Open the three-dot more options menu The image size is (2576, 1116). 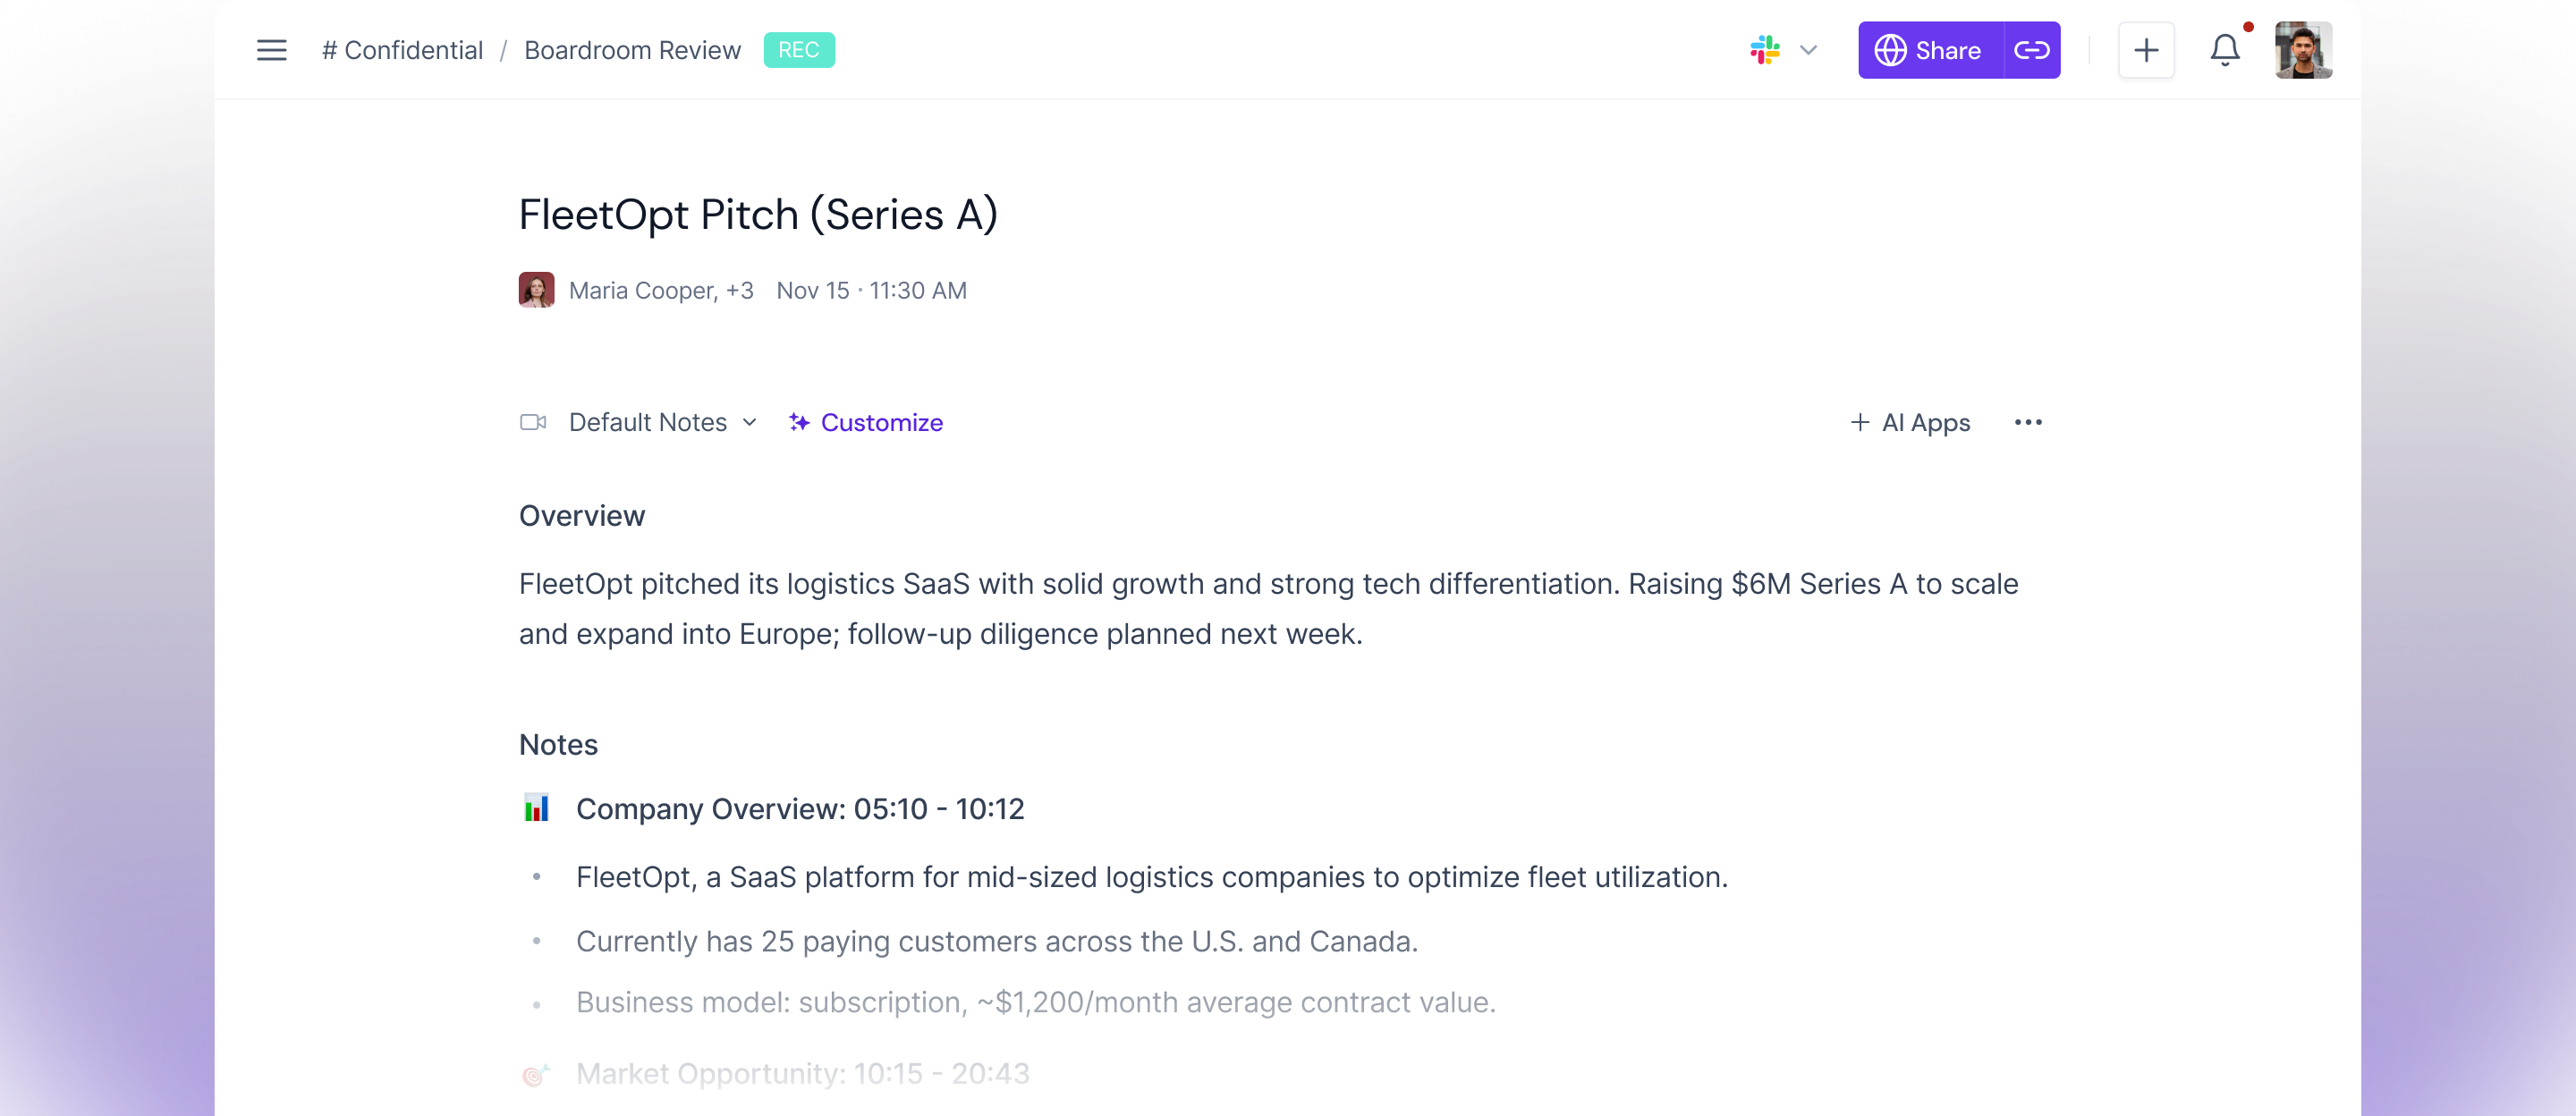click(x=2029, y=422)
